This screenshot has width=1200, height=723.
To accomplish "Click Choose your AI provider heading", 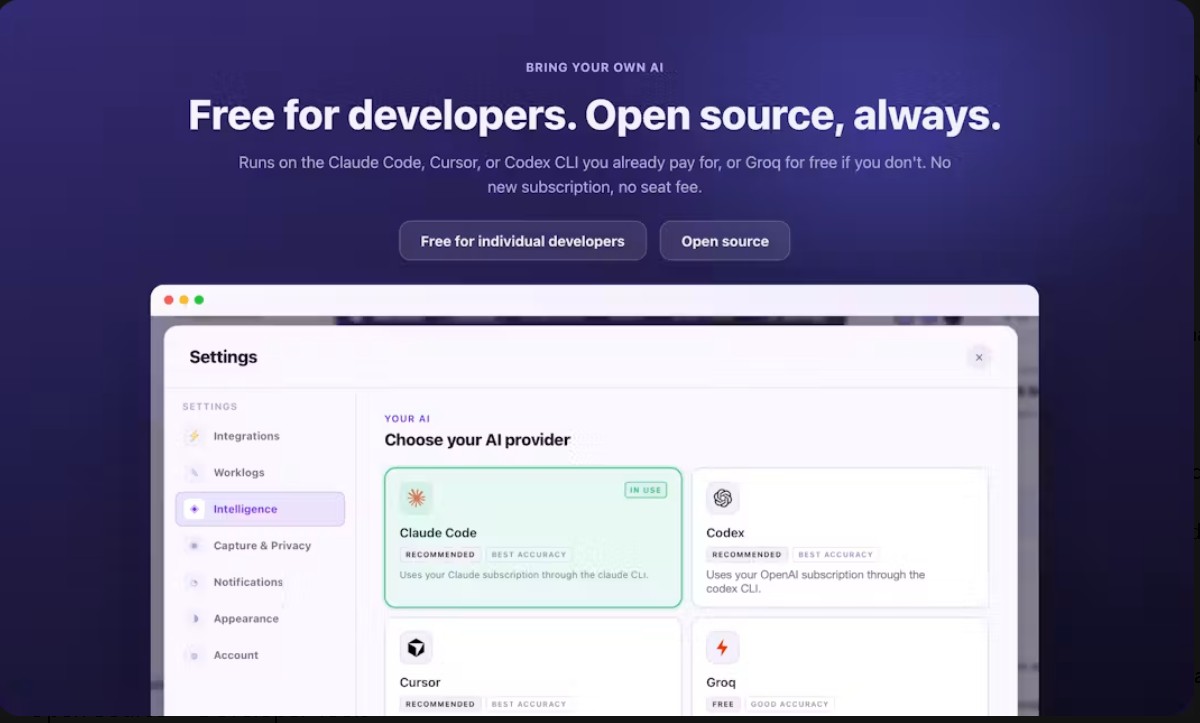I will 477,440.
